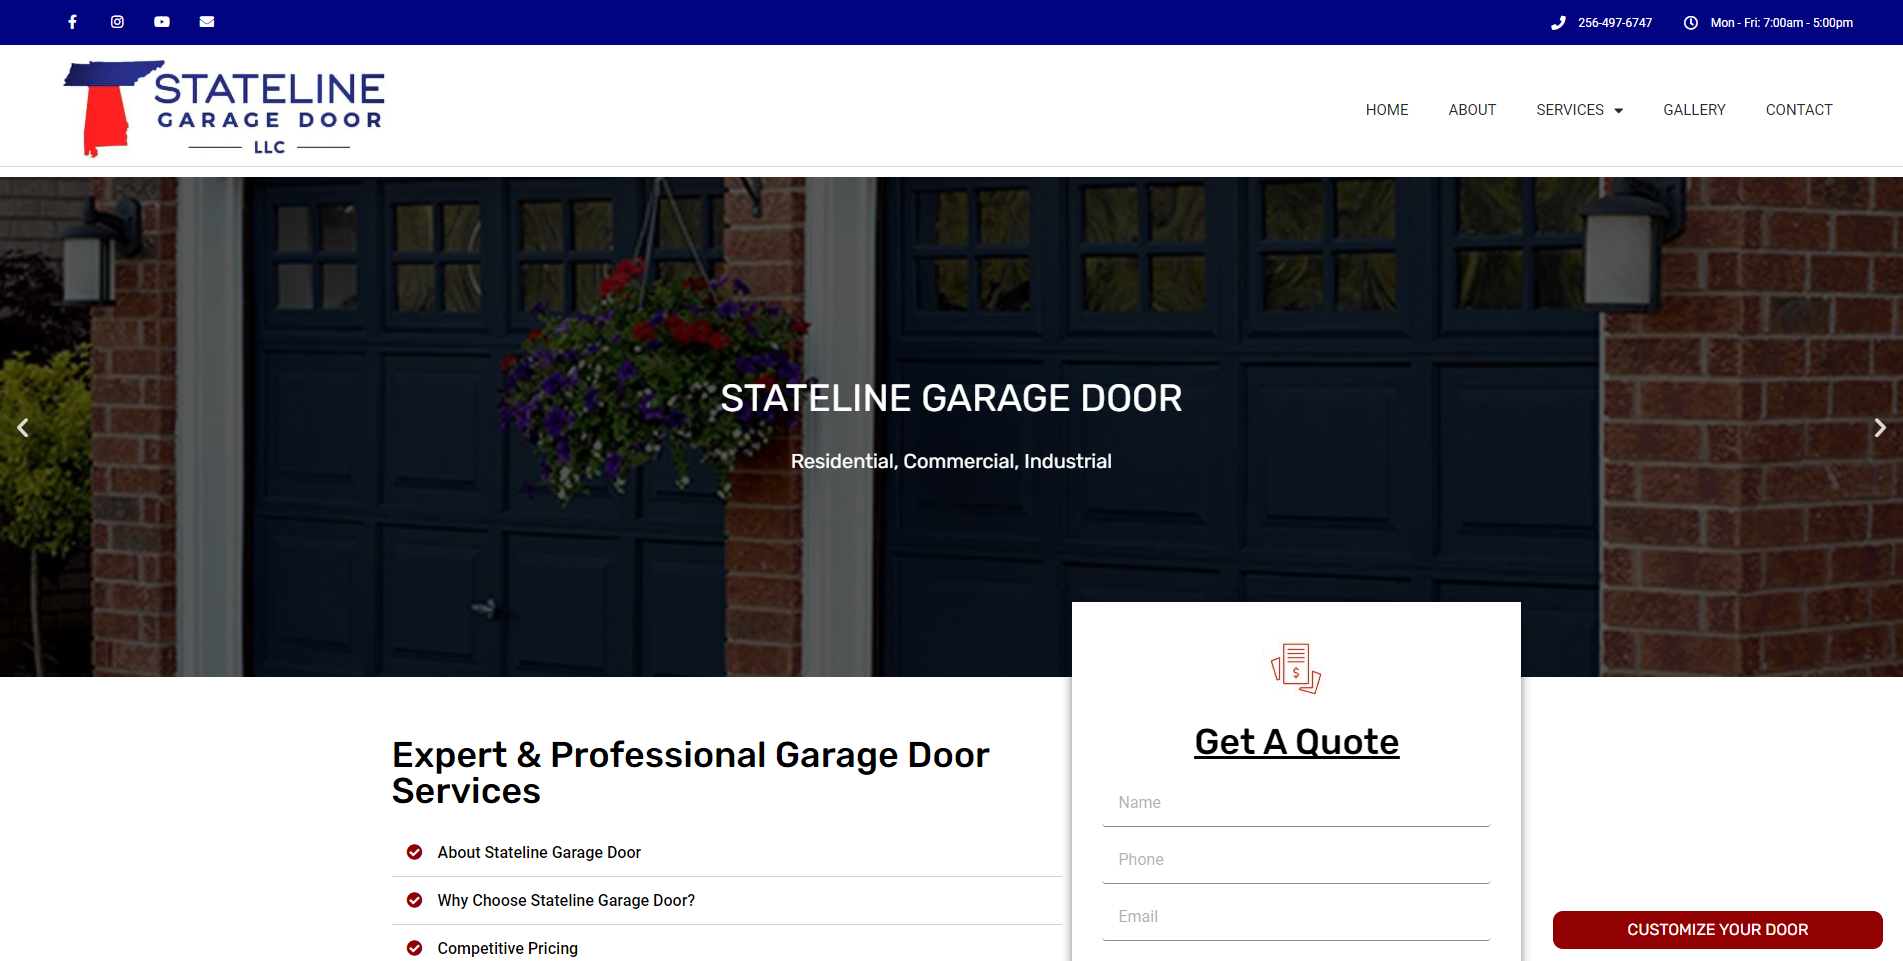The height and width of the screenshot is (961, 1903).
Task: Show the previous slide with left arrow
Action: pyautogui.click(x=23, y=428)
